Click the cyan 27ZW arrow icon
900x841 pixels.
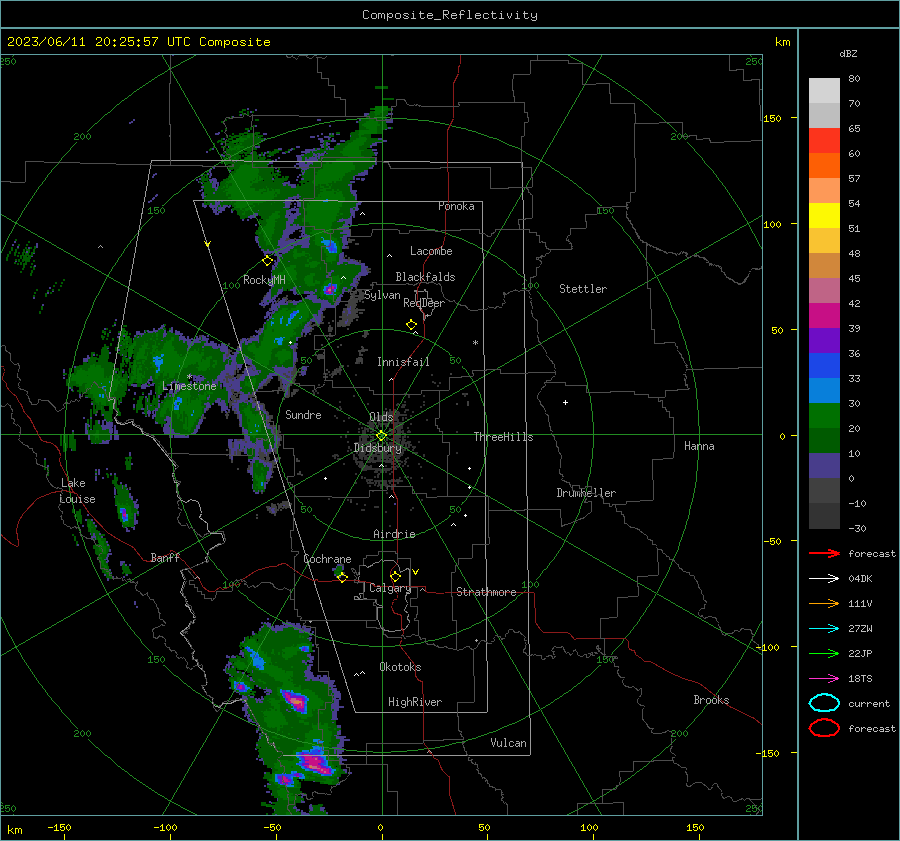click(x=824, y=629)
